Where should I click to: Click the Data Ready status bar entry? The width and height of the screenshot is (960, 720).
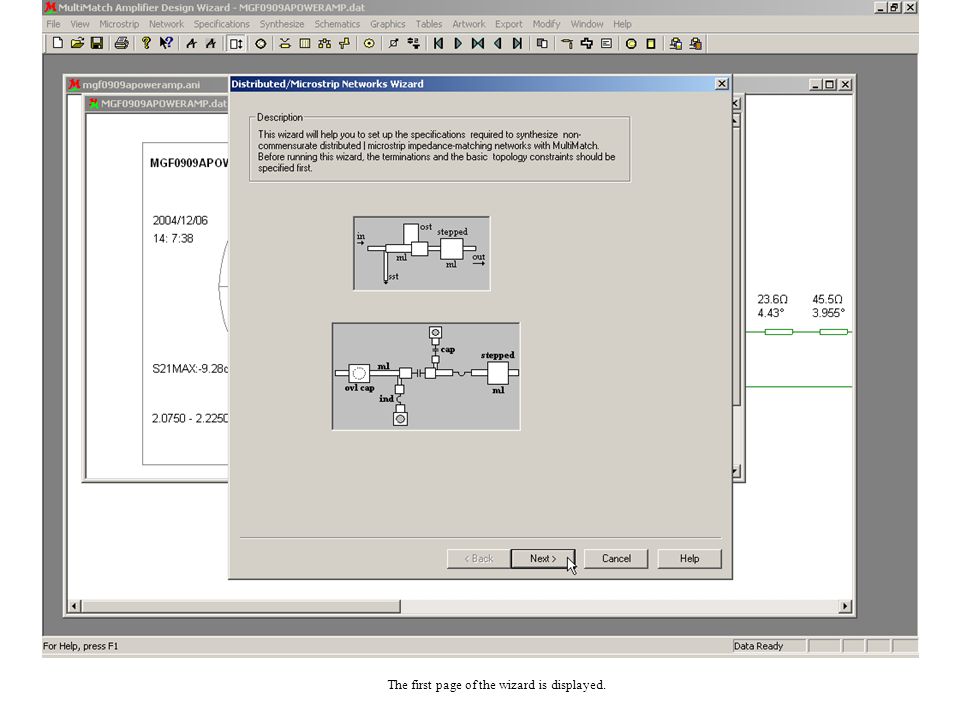768,646
